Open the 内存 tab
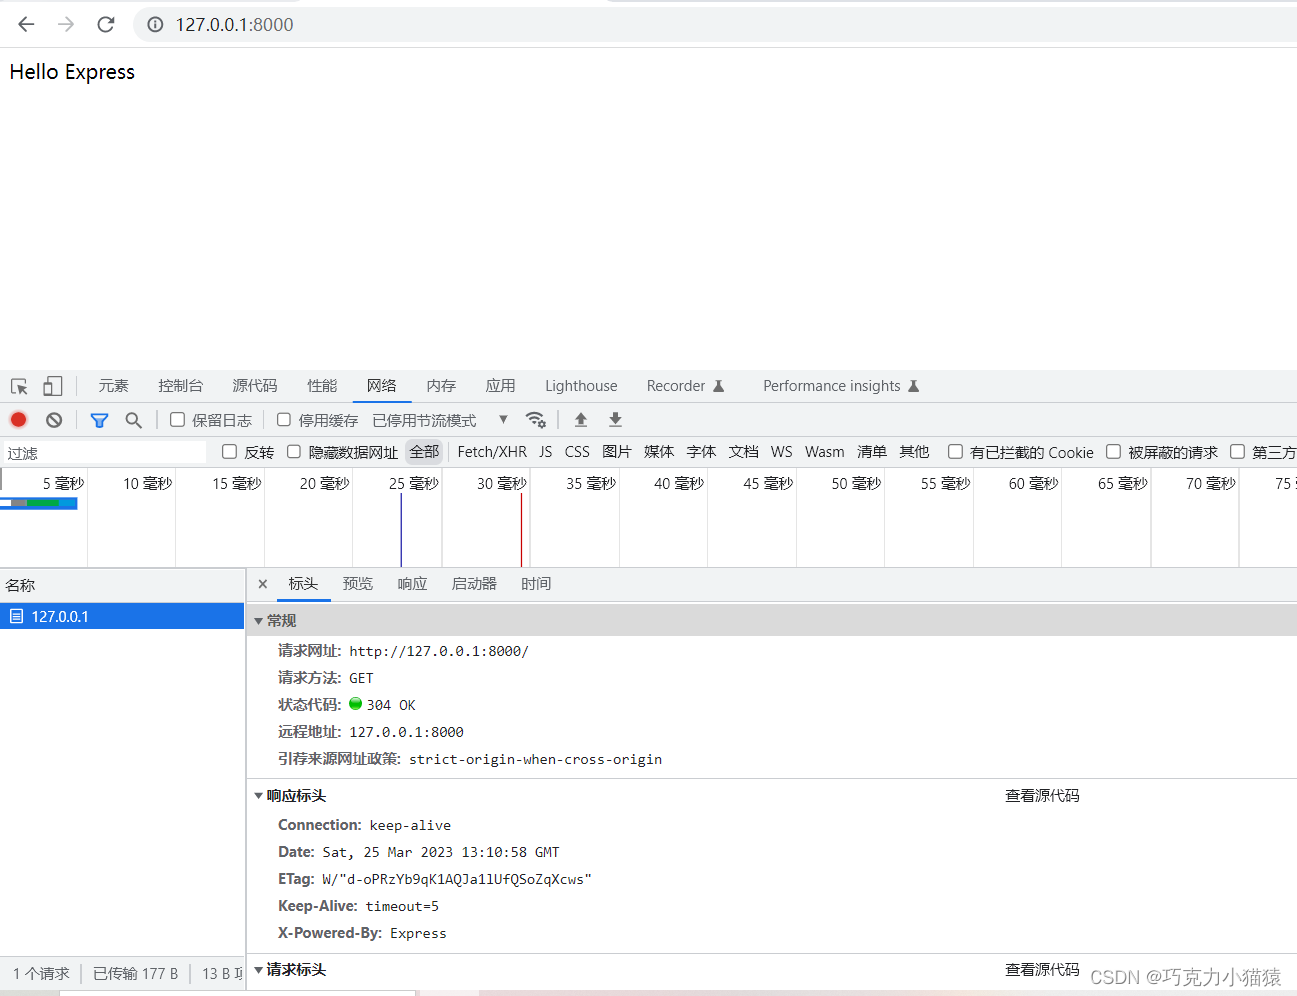This screenshot has height=996, width=1297. click(x=441, y=386)
